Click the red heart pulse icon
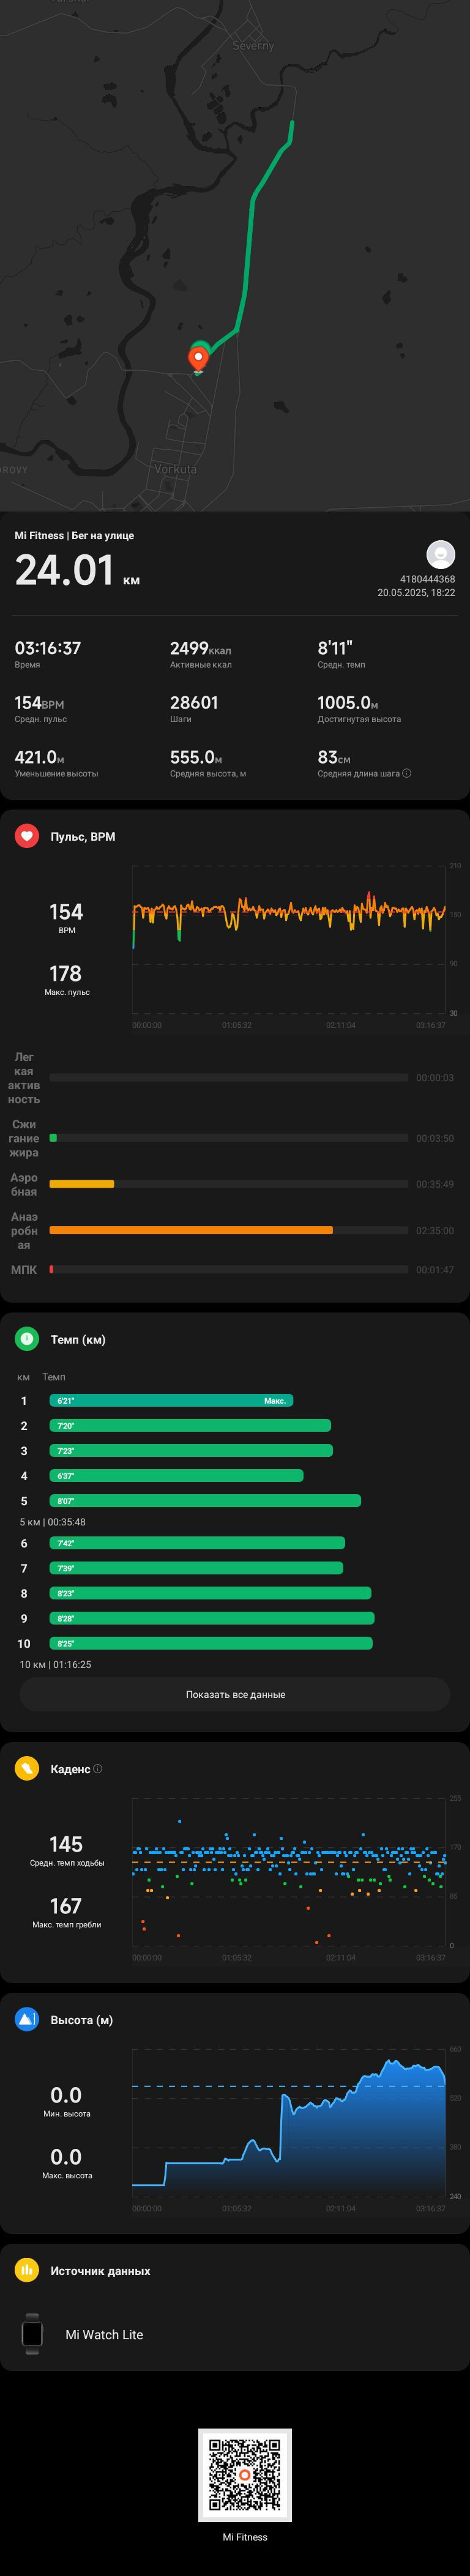 27,836
